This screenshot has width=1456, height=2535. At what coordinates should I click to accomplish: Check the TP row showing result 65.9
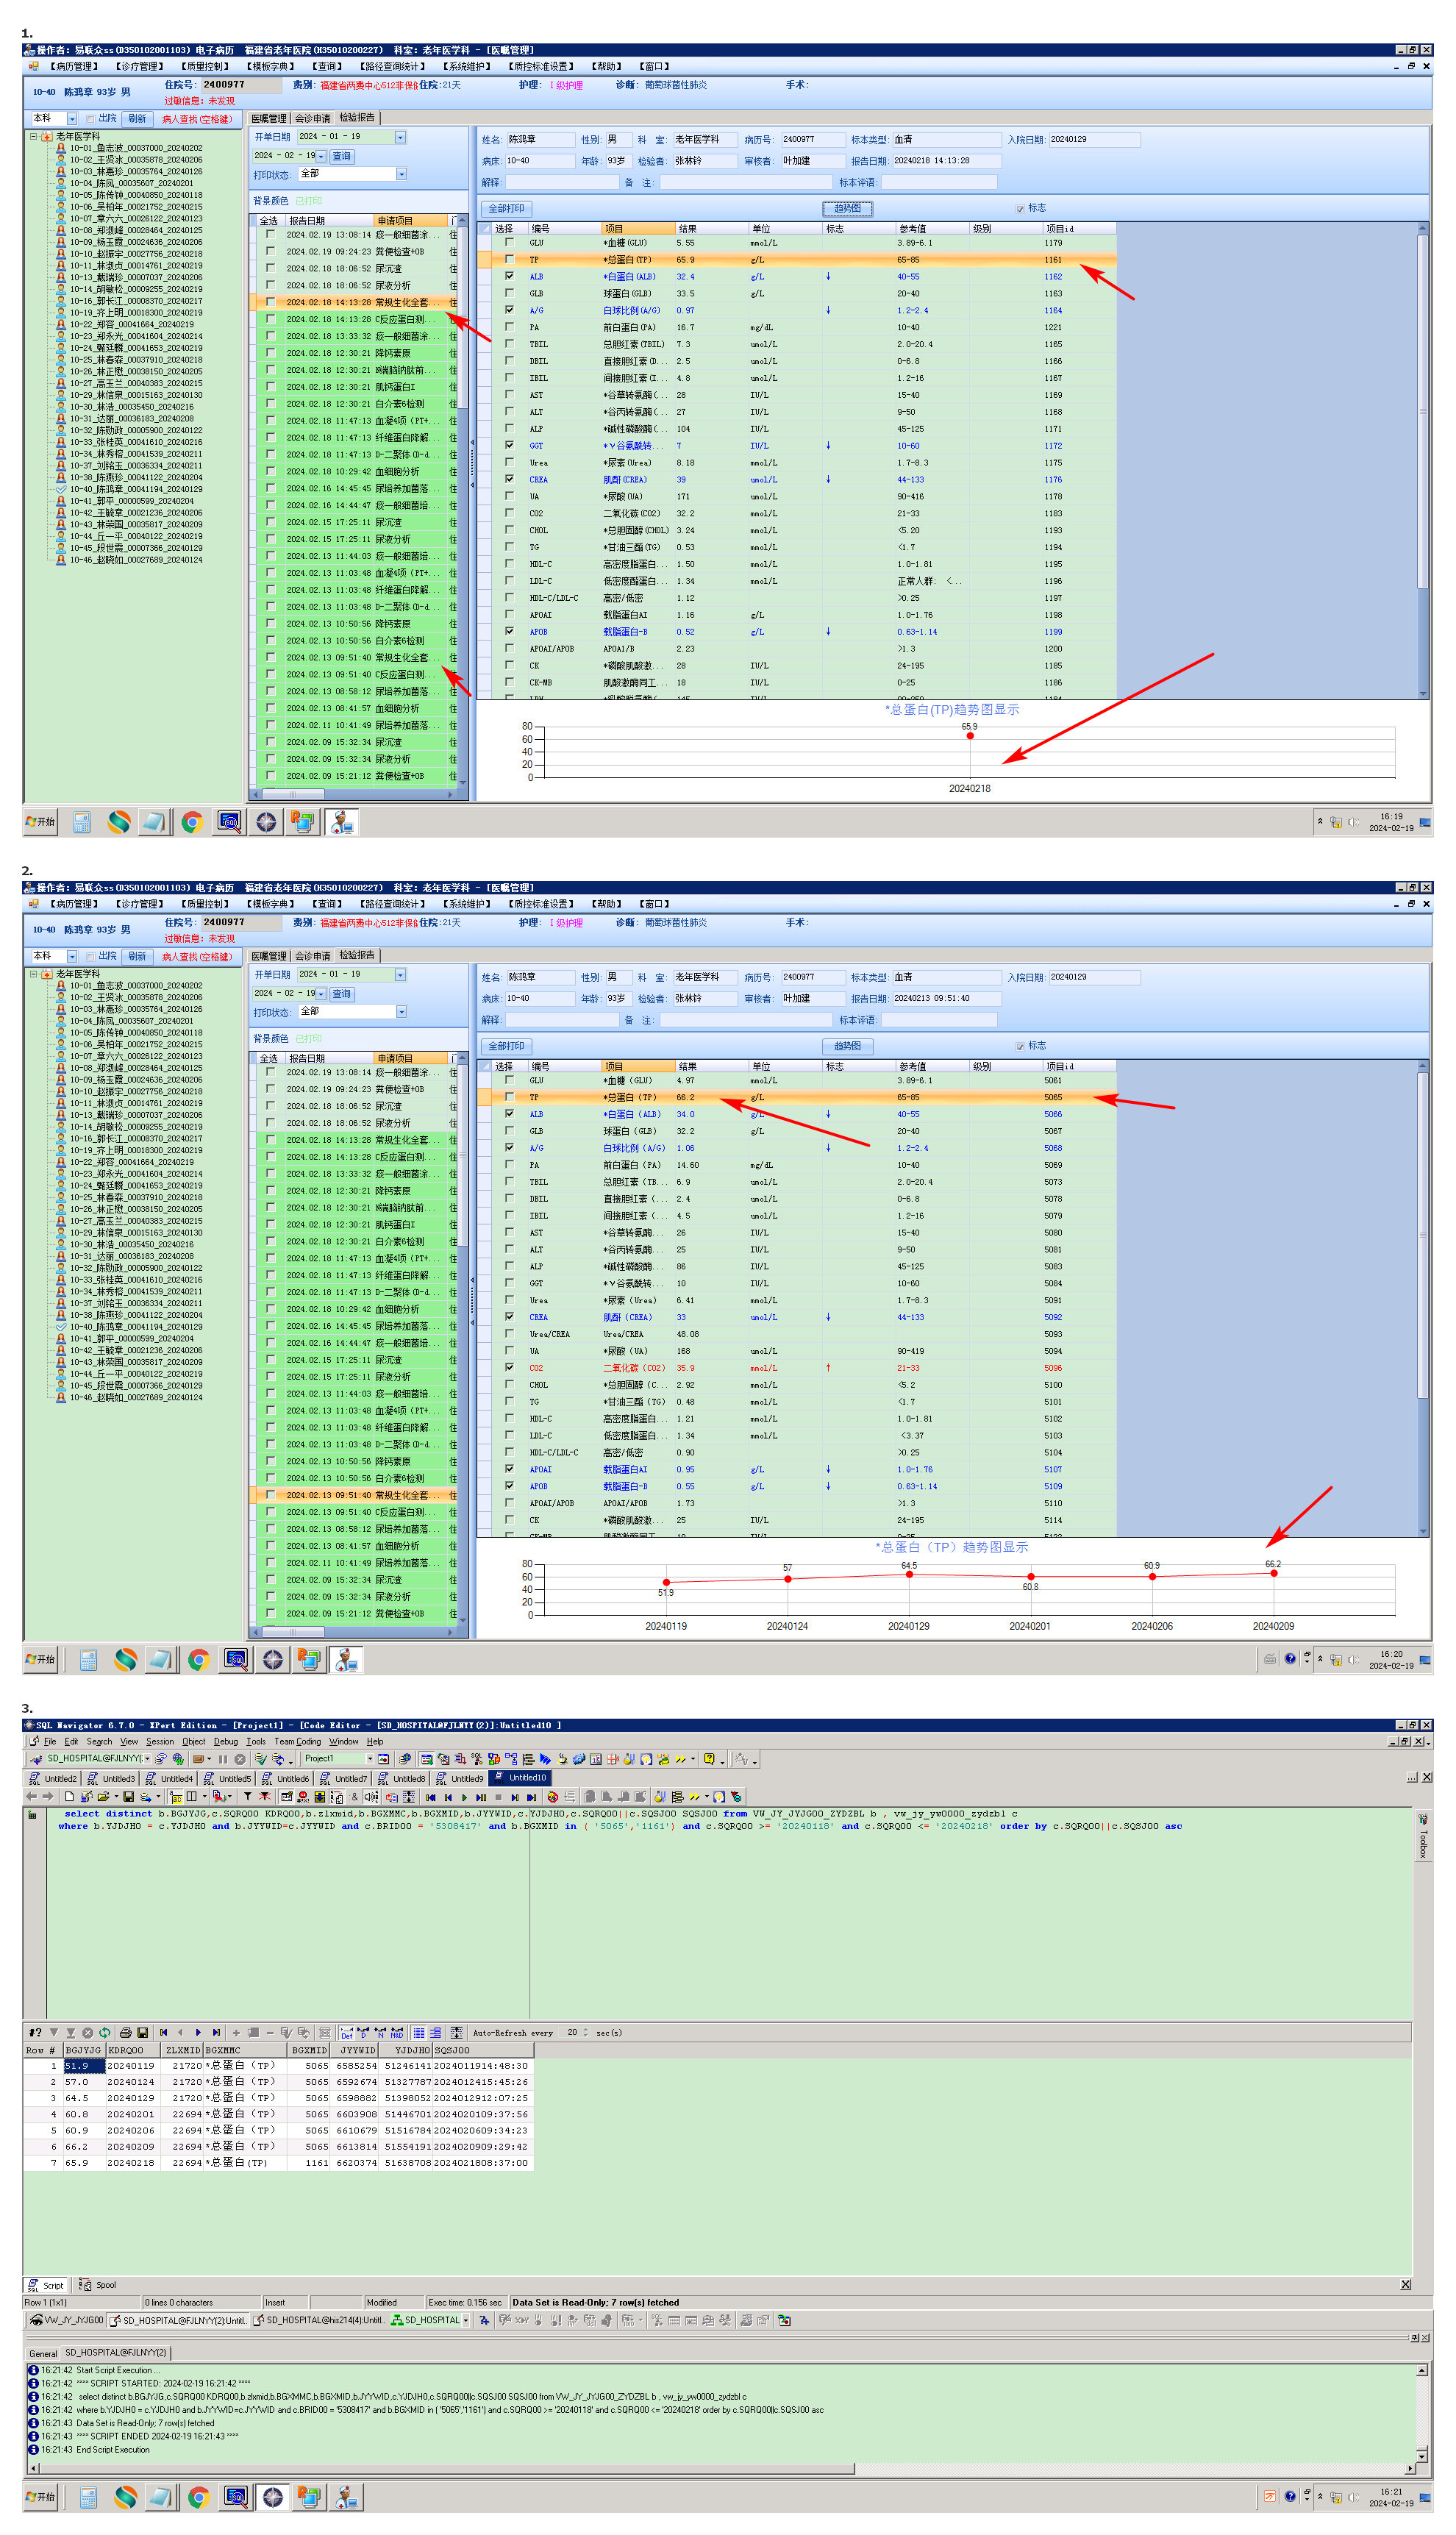tap(509, 260)
